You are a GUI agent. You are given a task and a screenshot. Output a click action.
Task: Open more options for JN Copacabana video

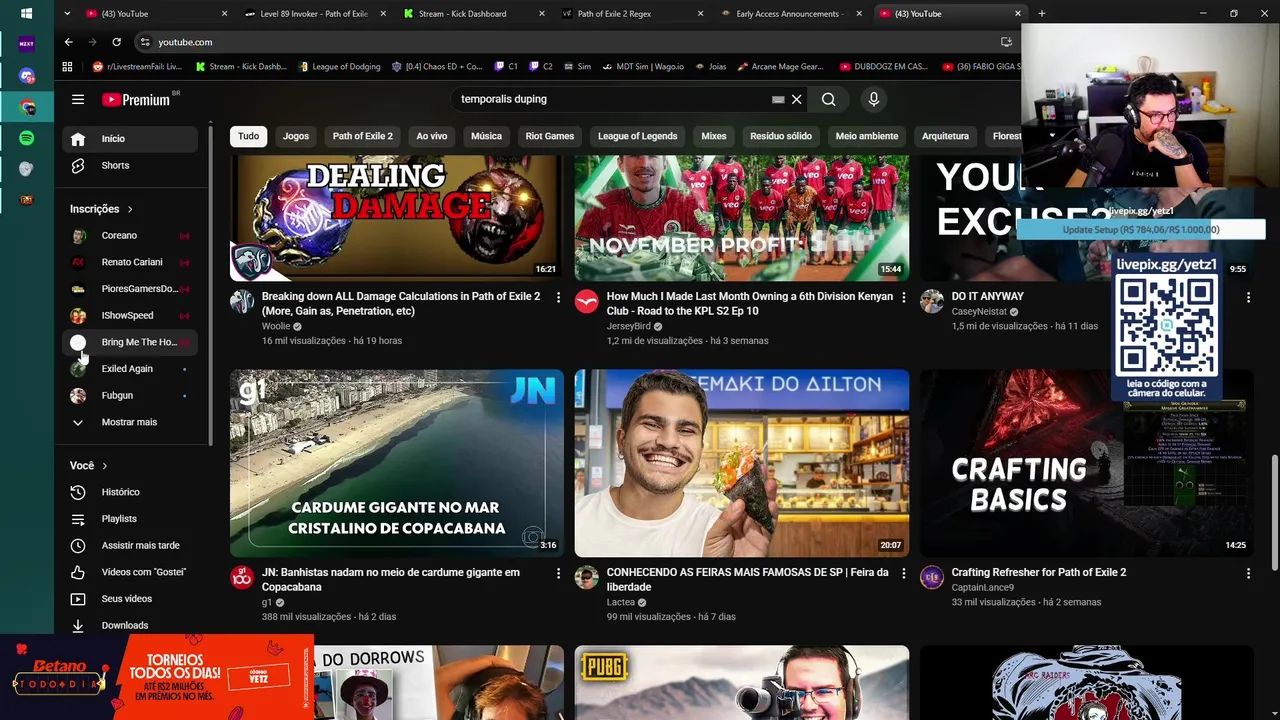(558, 573)
